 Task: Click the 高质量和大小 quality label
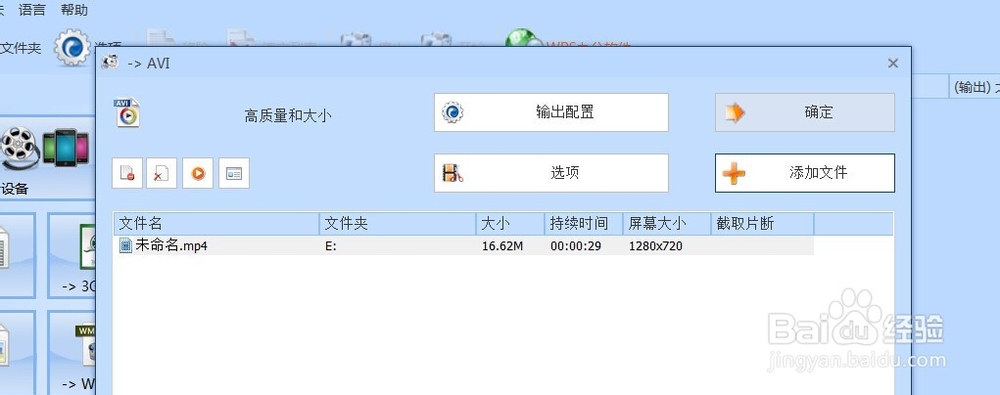pyautogui.click(x=288, y=116)
